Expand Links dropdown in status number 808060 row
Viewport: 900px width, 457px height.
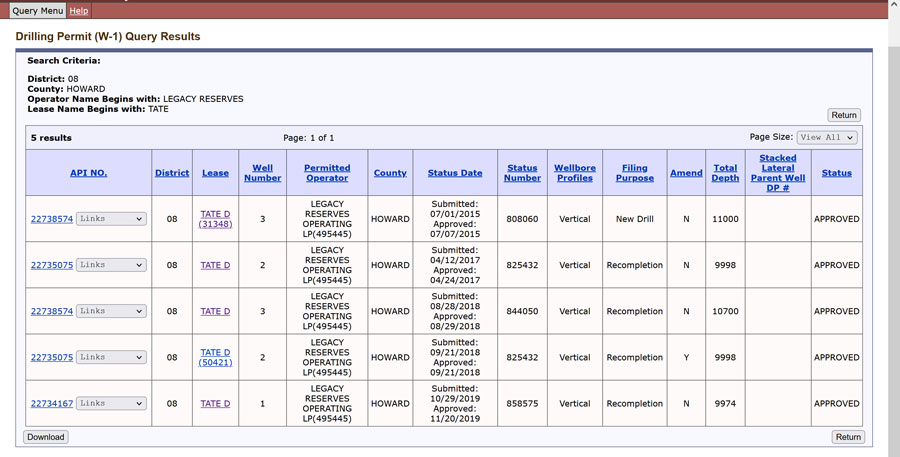click(111, 219)
